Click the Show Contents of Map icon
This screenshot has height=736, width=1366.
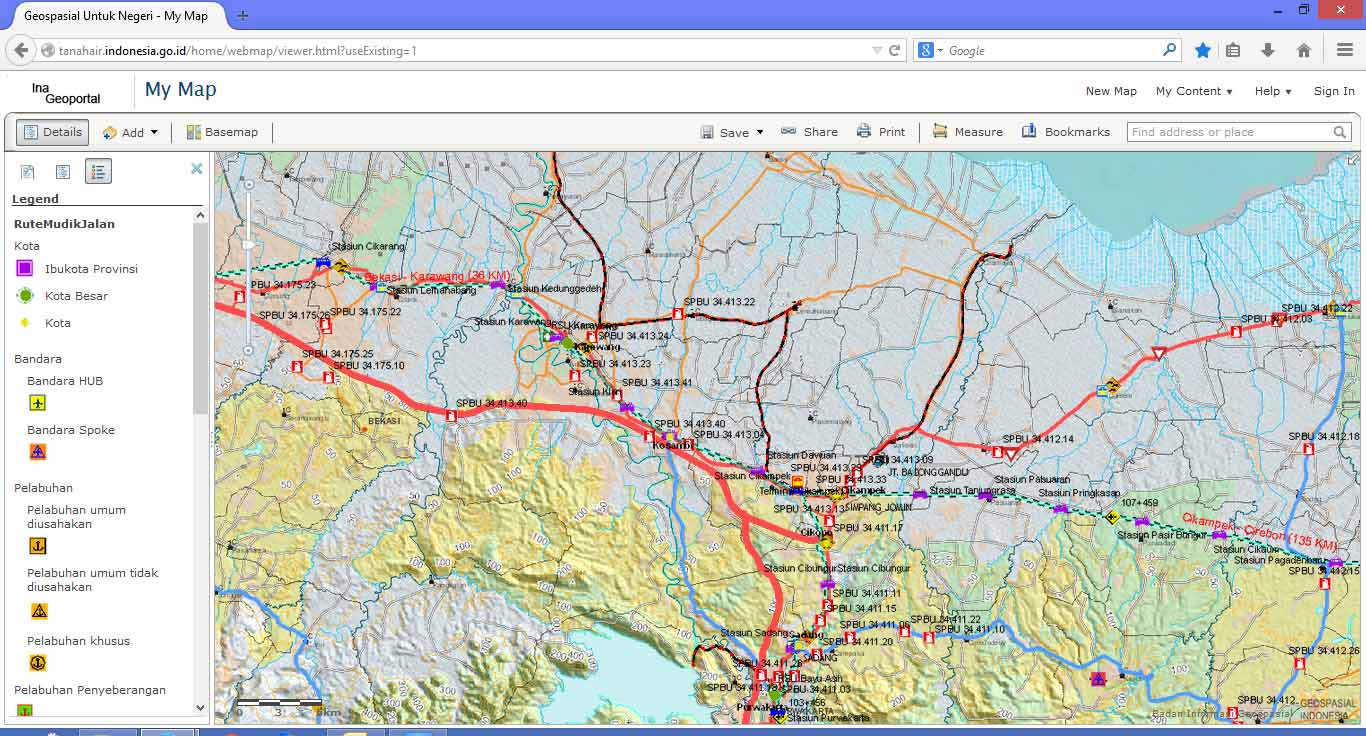point(63,172)
